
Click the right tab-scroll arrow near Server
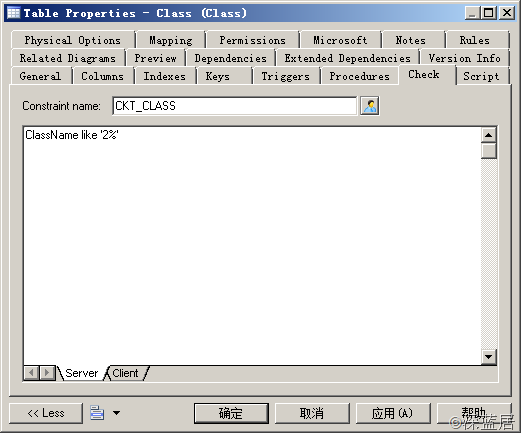click(x=47, y=373)
